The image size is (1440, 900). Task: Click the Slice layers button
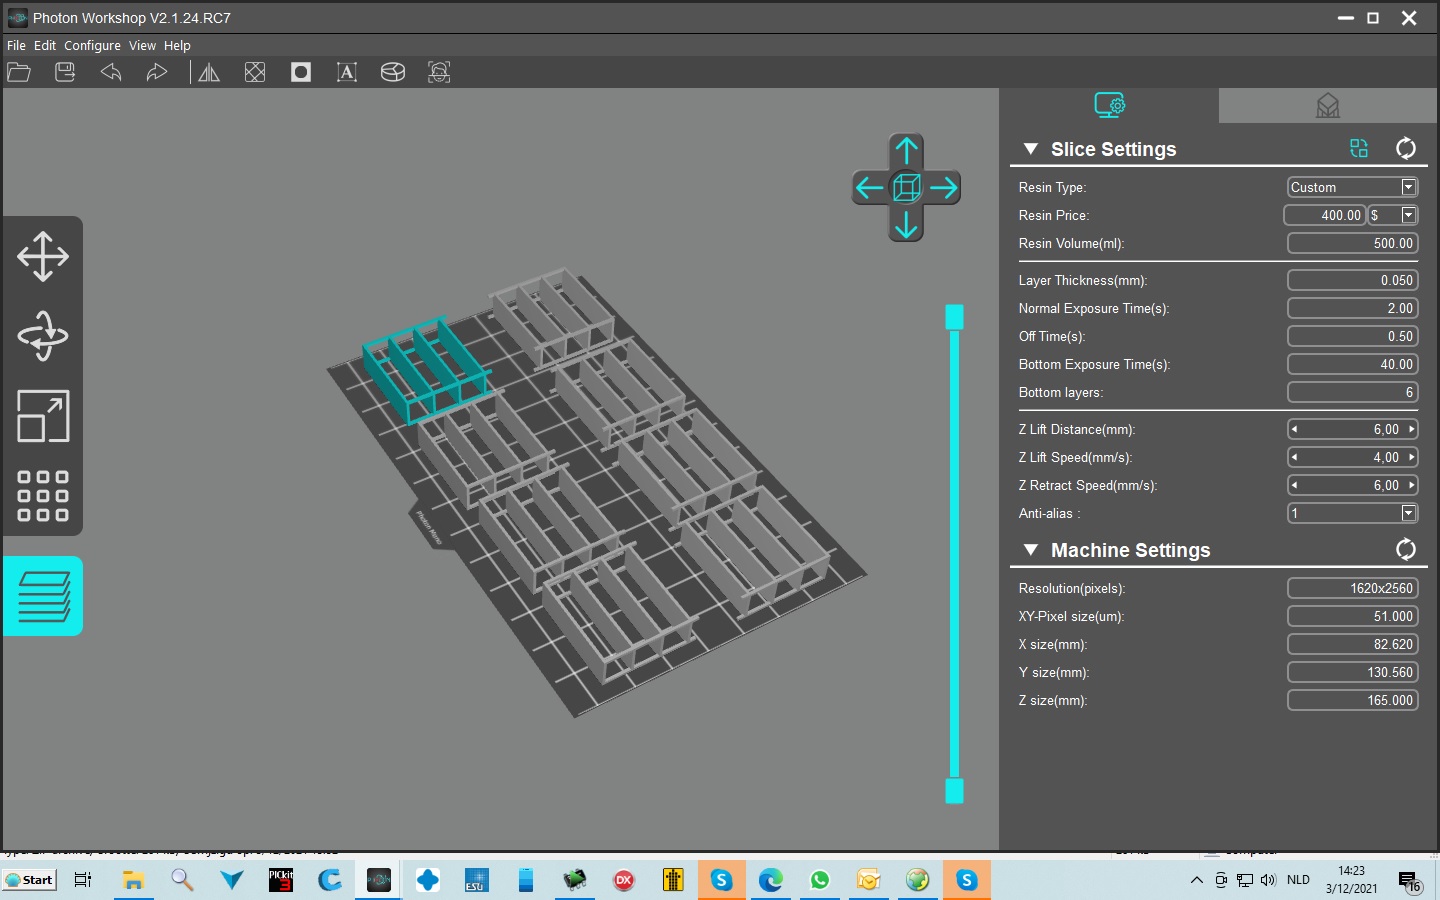[43, 596]
